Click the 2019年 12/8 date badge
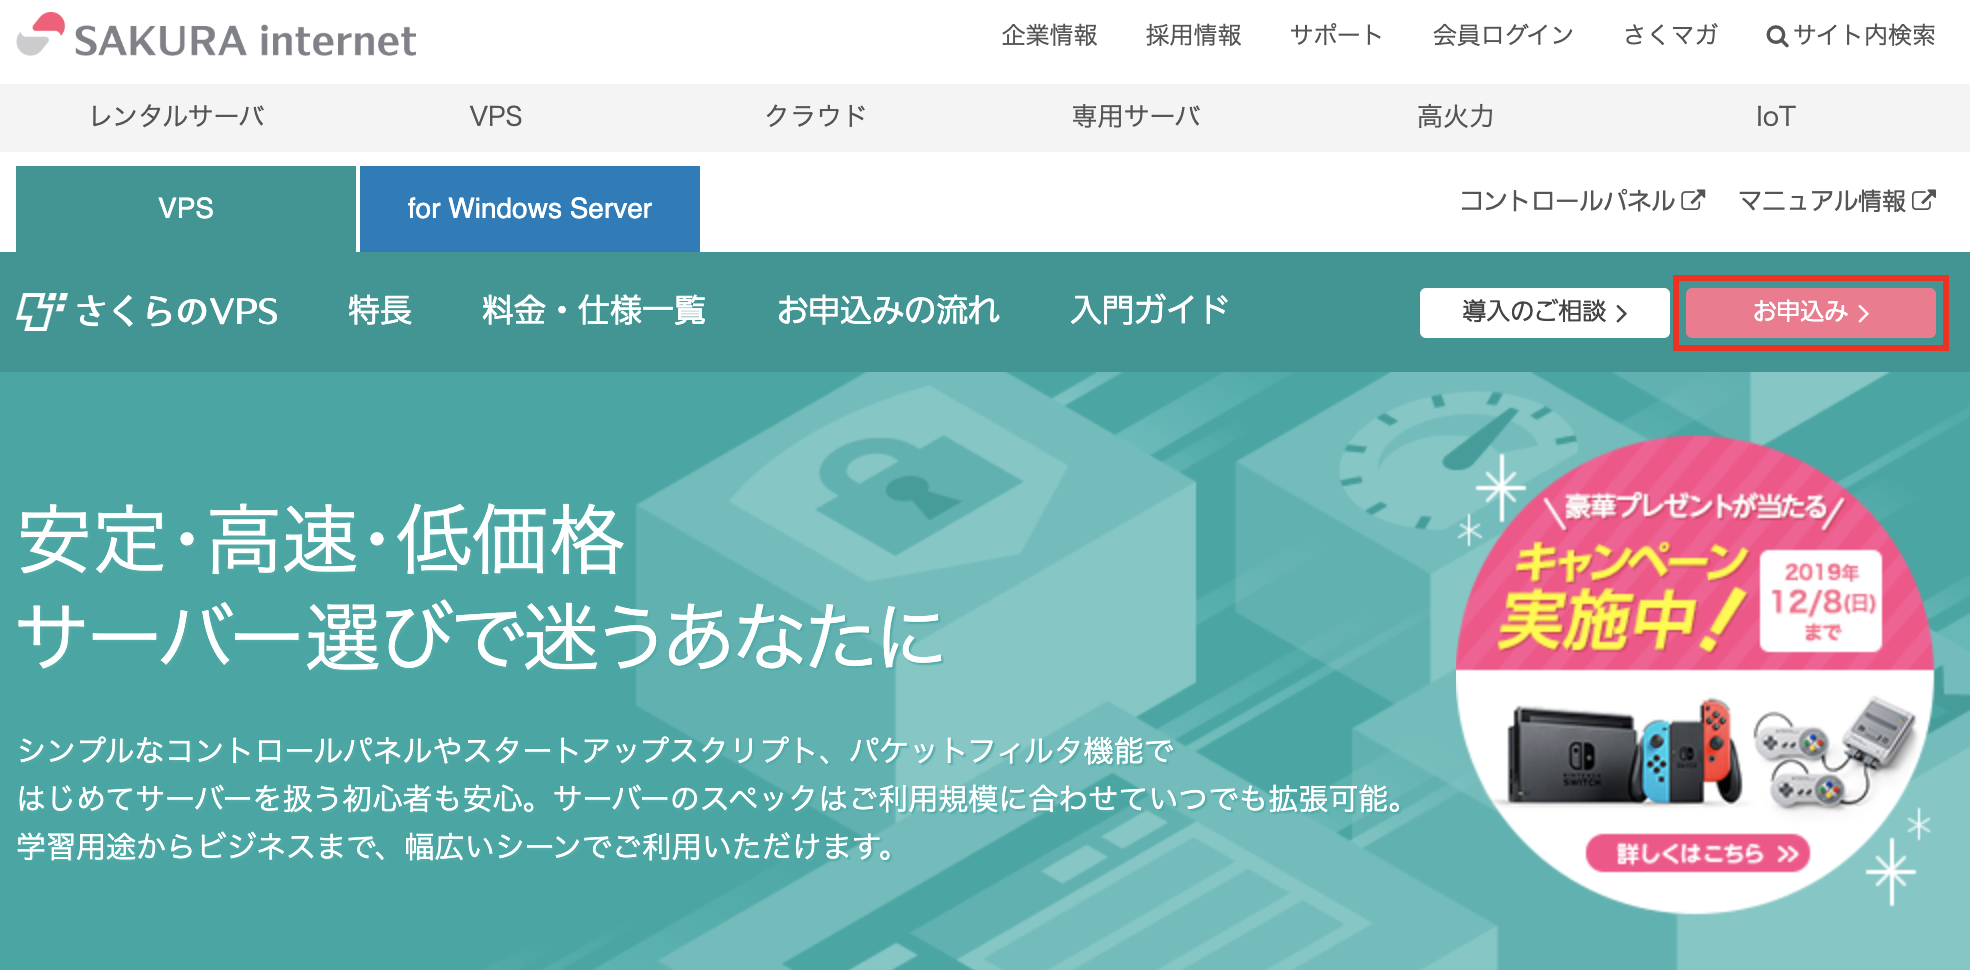The height and width of the screenshot is (970, 1970). coord(1821,601)
